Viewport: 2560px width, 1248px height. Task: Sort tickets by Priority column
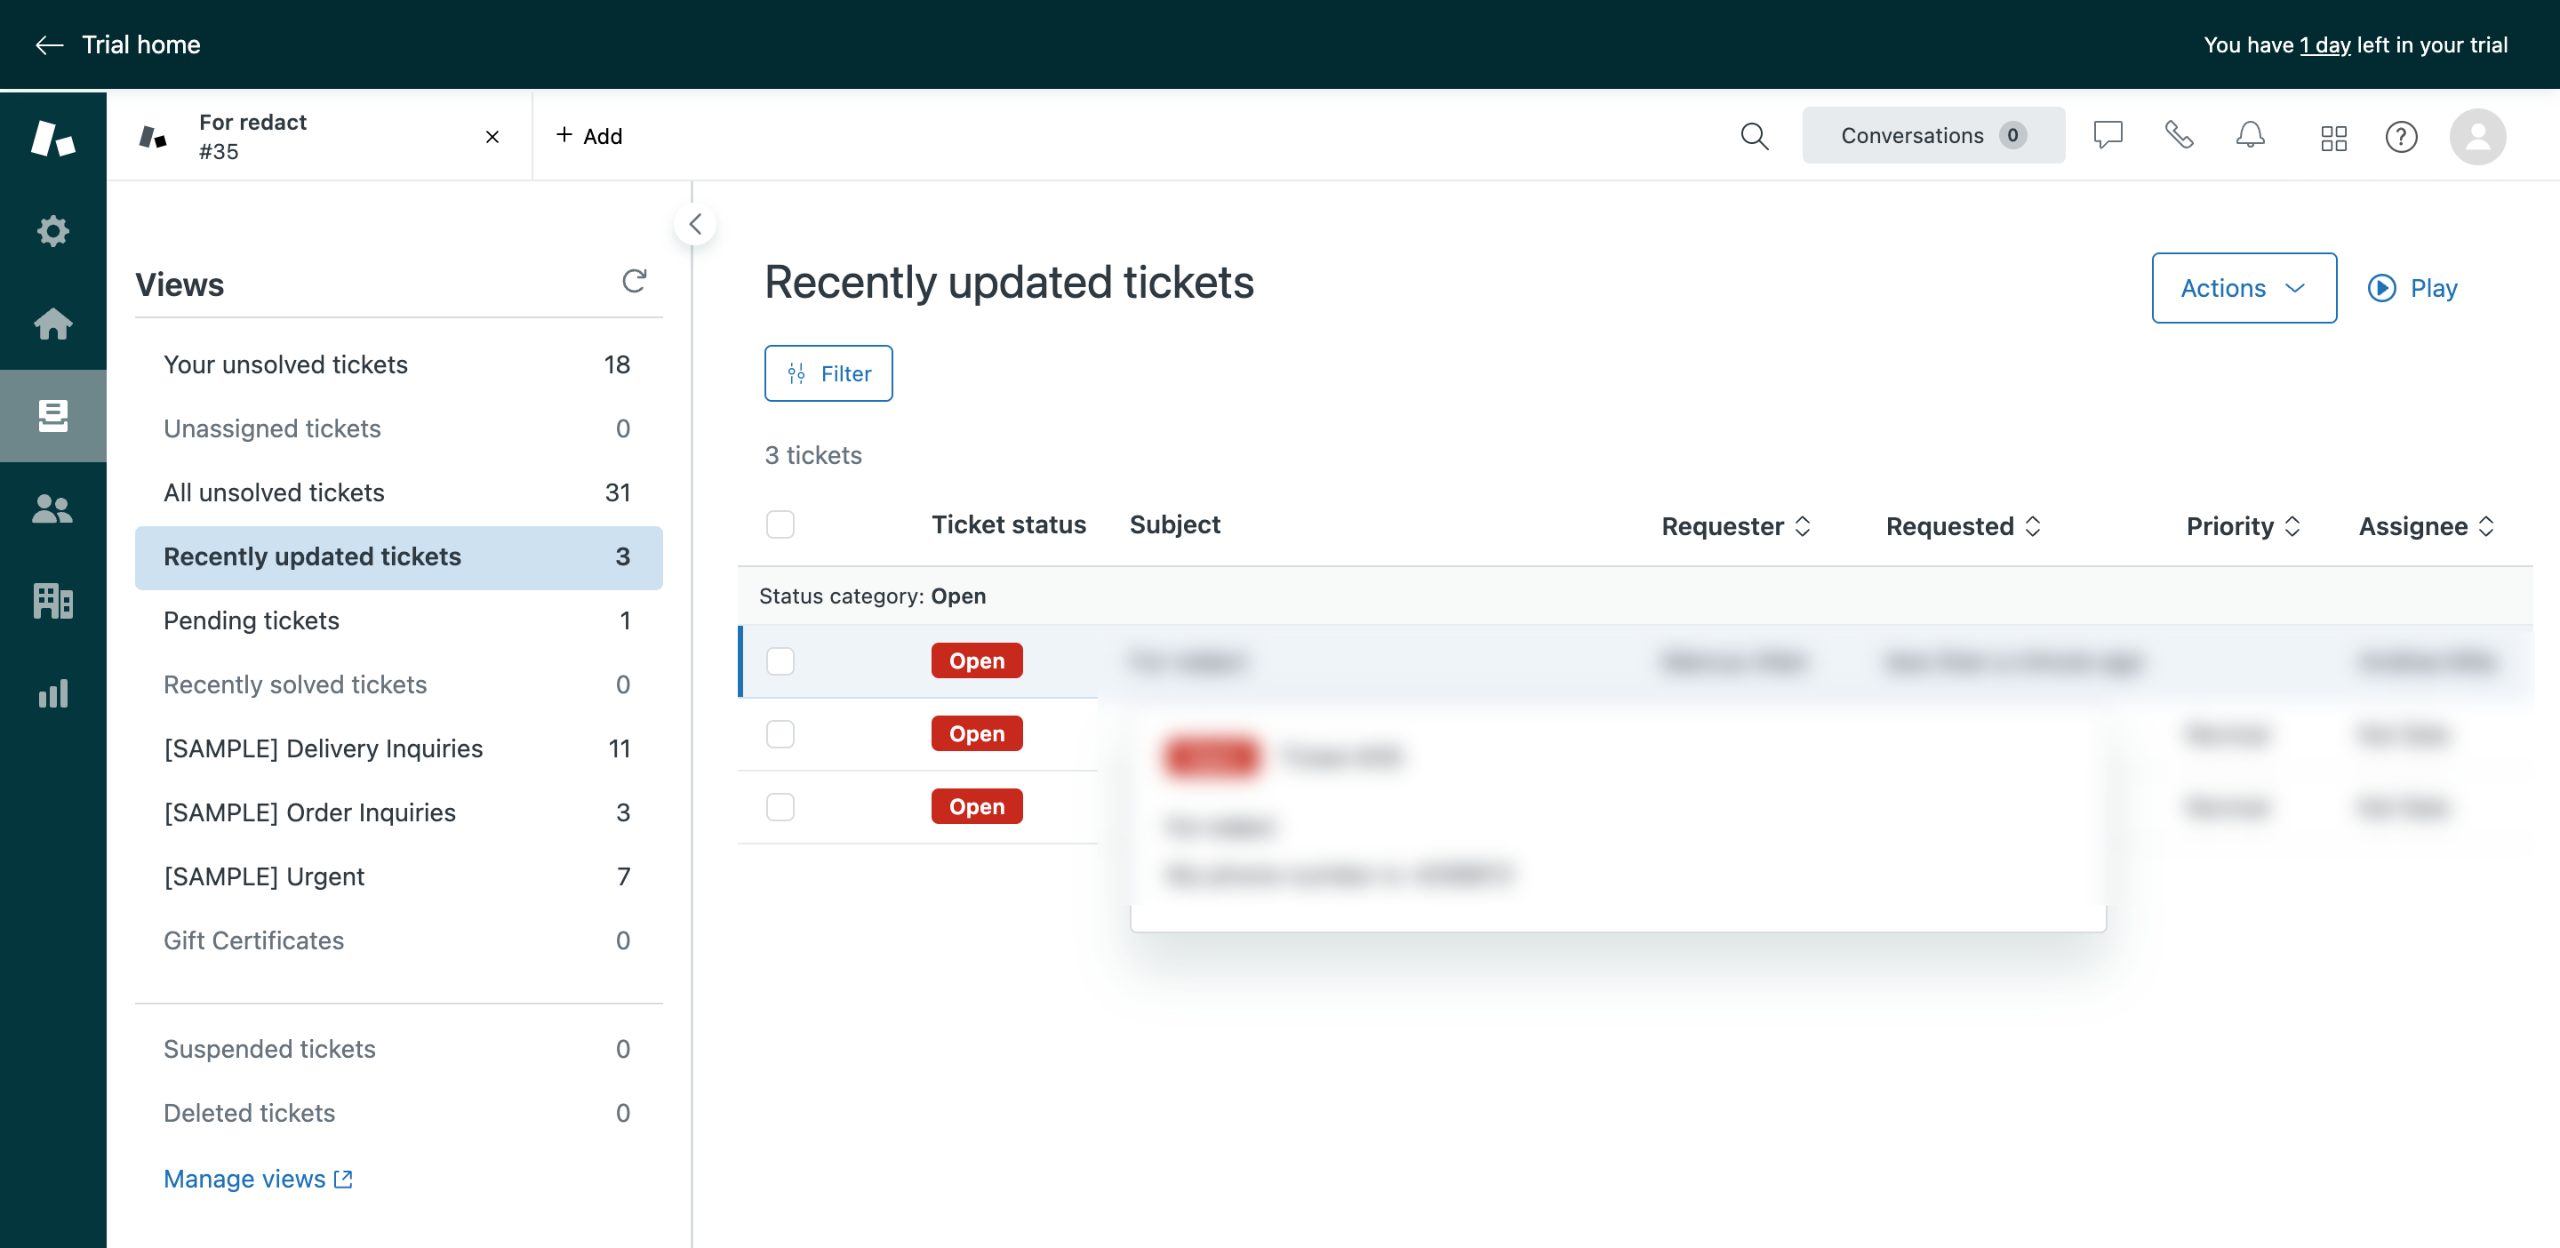[x=2243, y=526]
